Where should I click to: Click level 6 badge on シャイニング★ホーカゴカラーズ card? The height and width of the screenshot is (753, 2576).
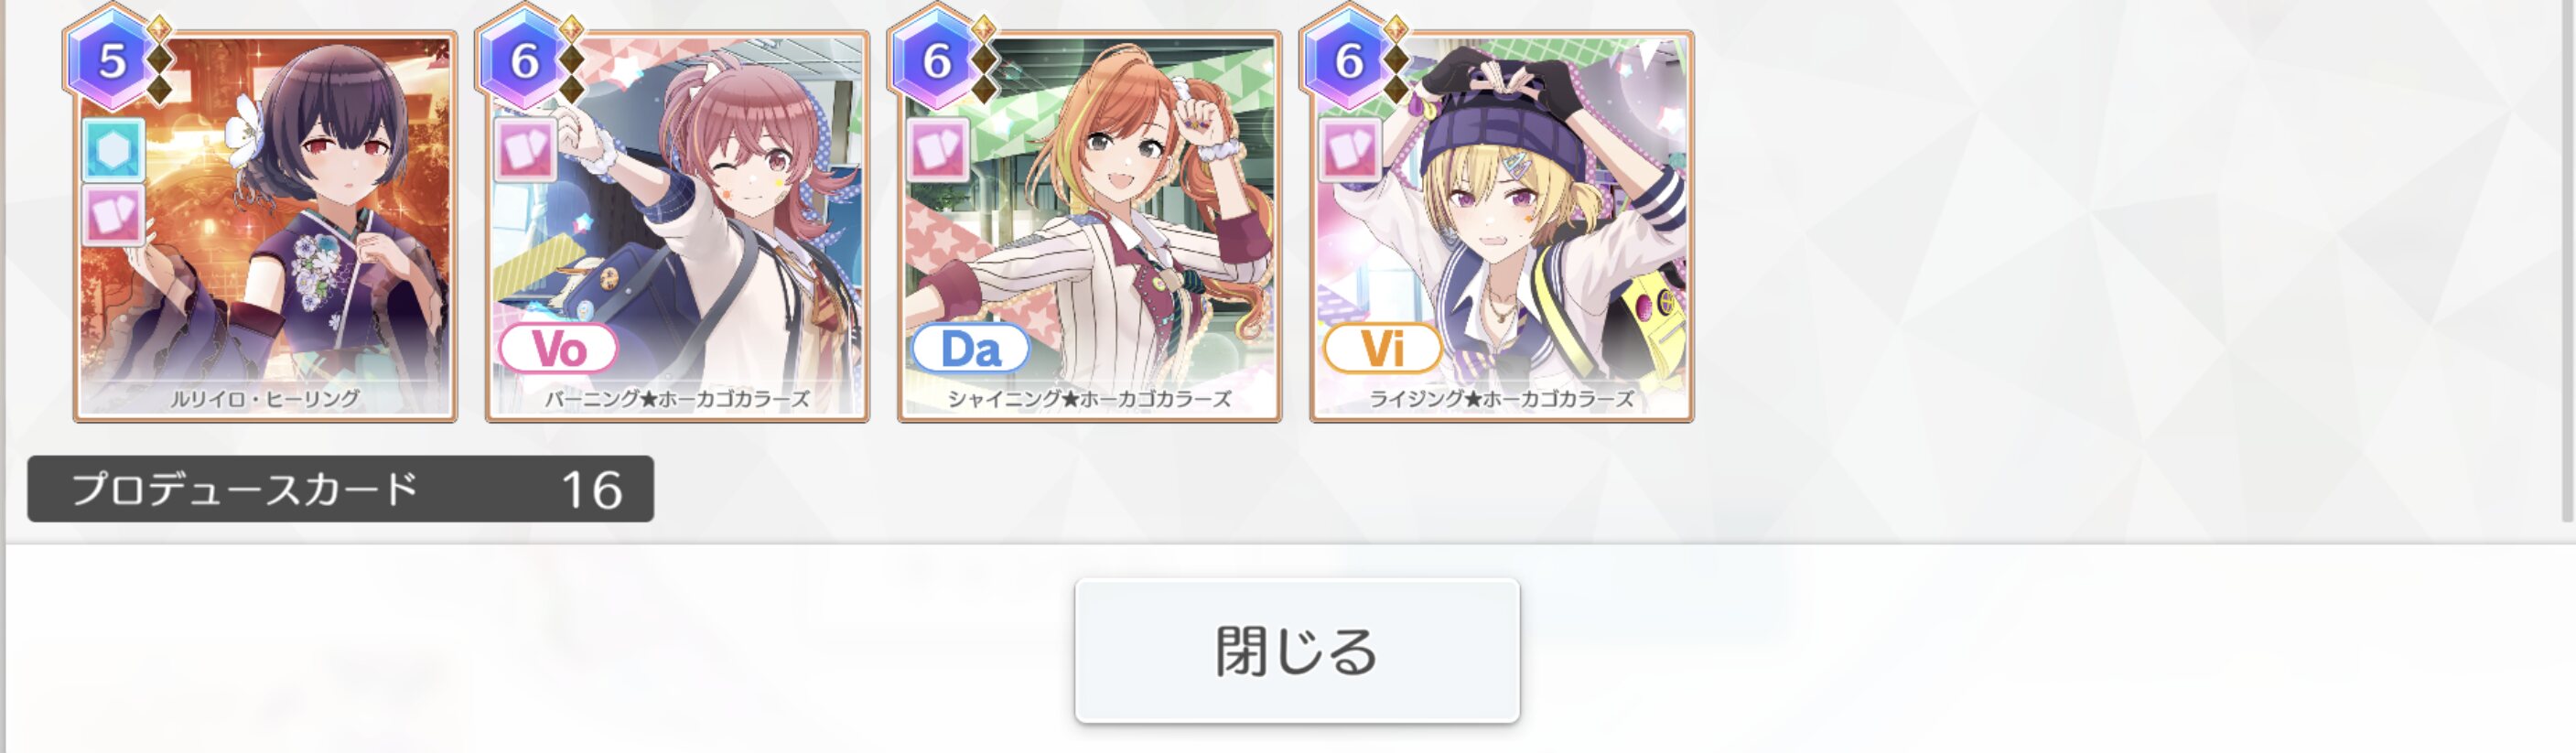point(936,60)
